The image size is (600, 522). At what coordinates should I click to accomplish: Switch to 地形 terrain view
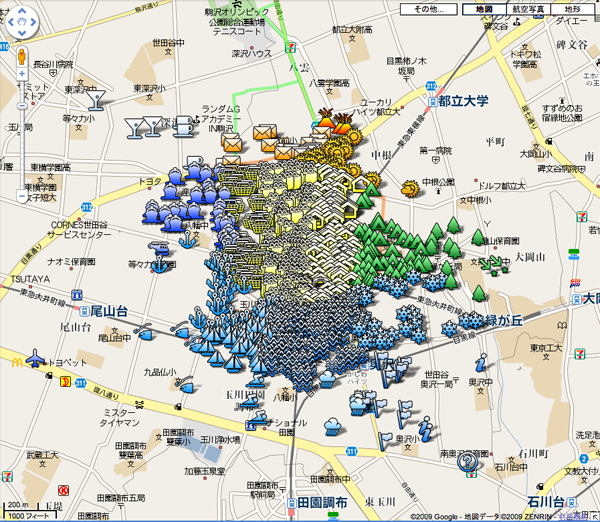point(575,9)
